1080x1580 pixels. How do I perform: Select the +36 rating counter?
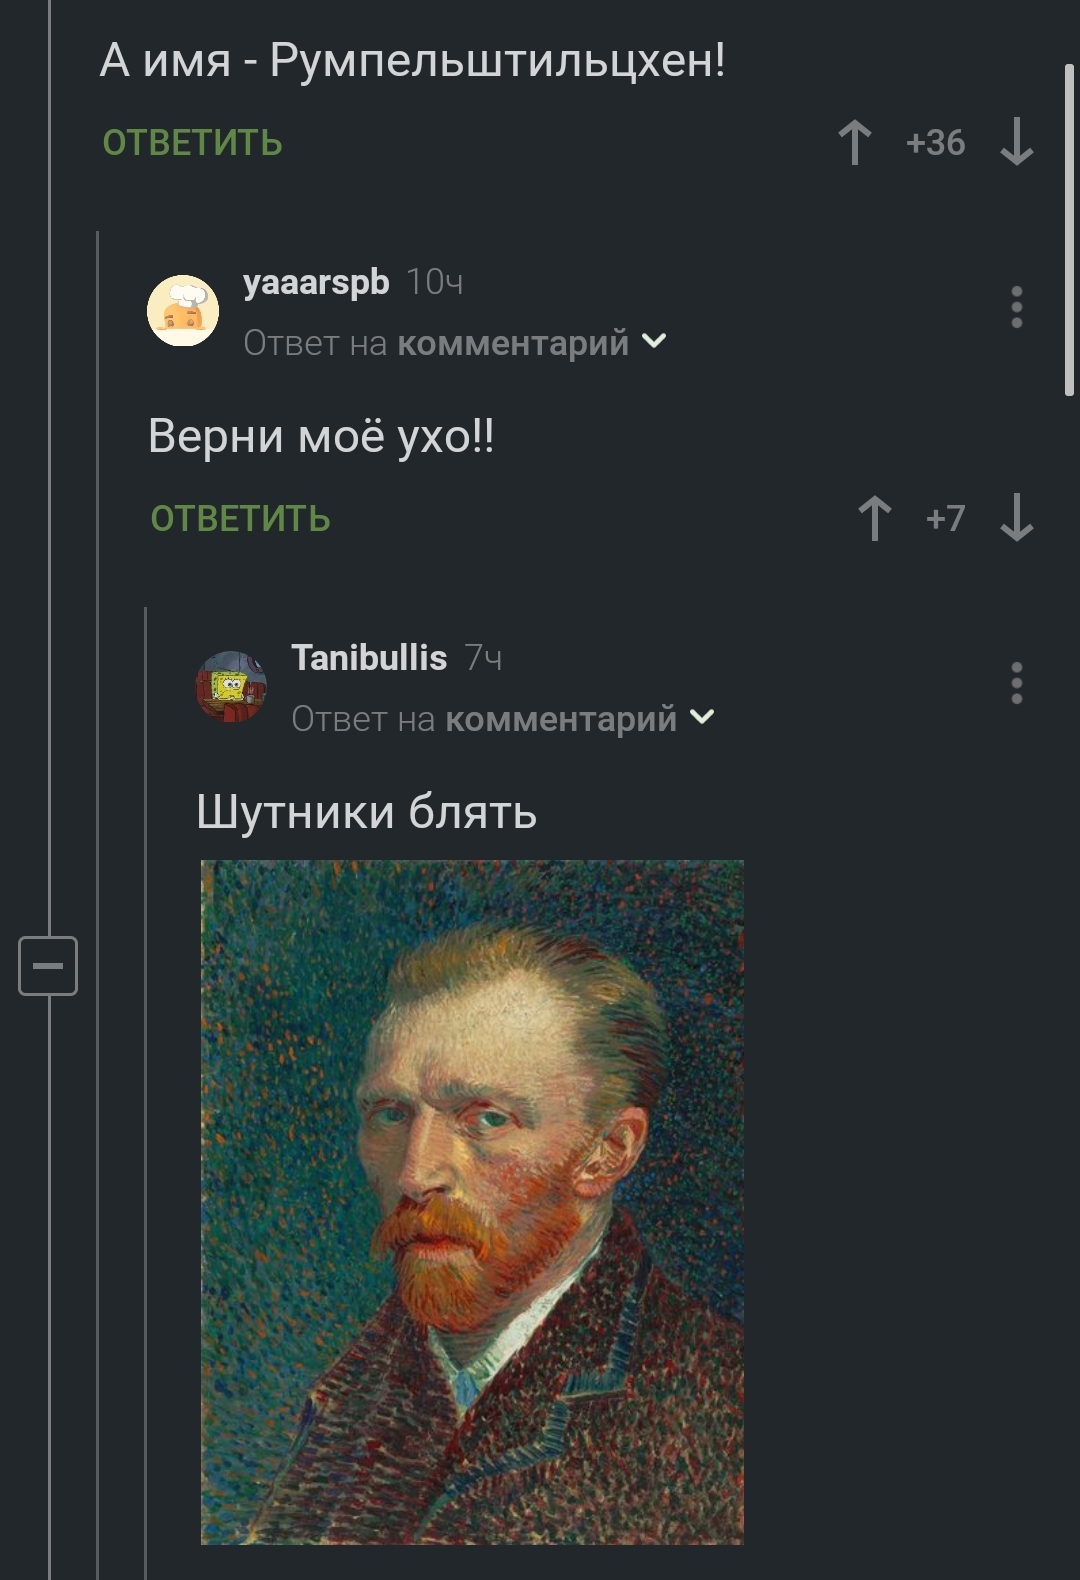[935, 142]
